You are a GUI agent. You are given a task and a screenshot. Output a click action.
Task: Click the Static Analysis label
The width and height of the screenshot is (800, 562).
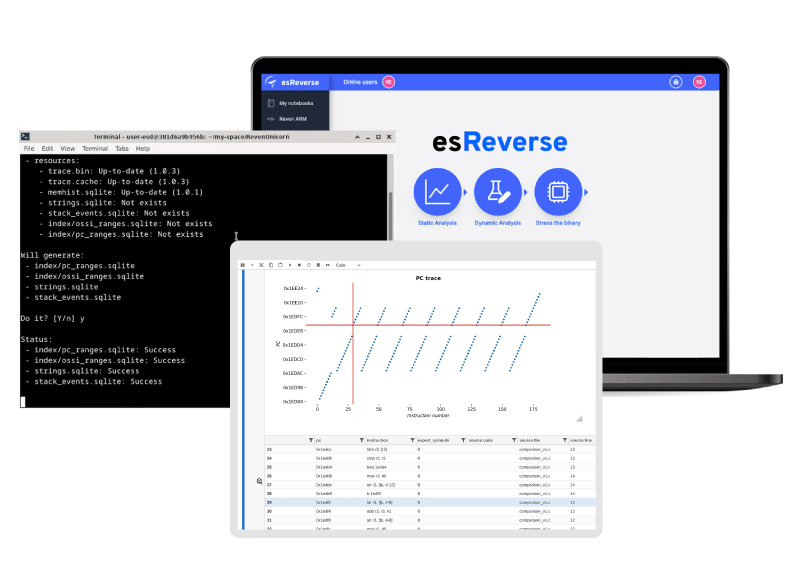click(x=437, y=223)
